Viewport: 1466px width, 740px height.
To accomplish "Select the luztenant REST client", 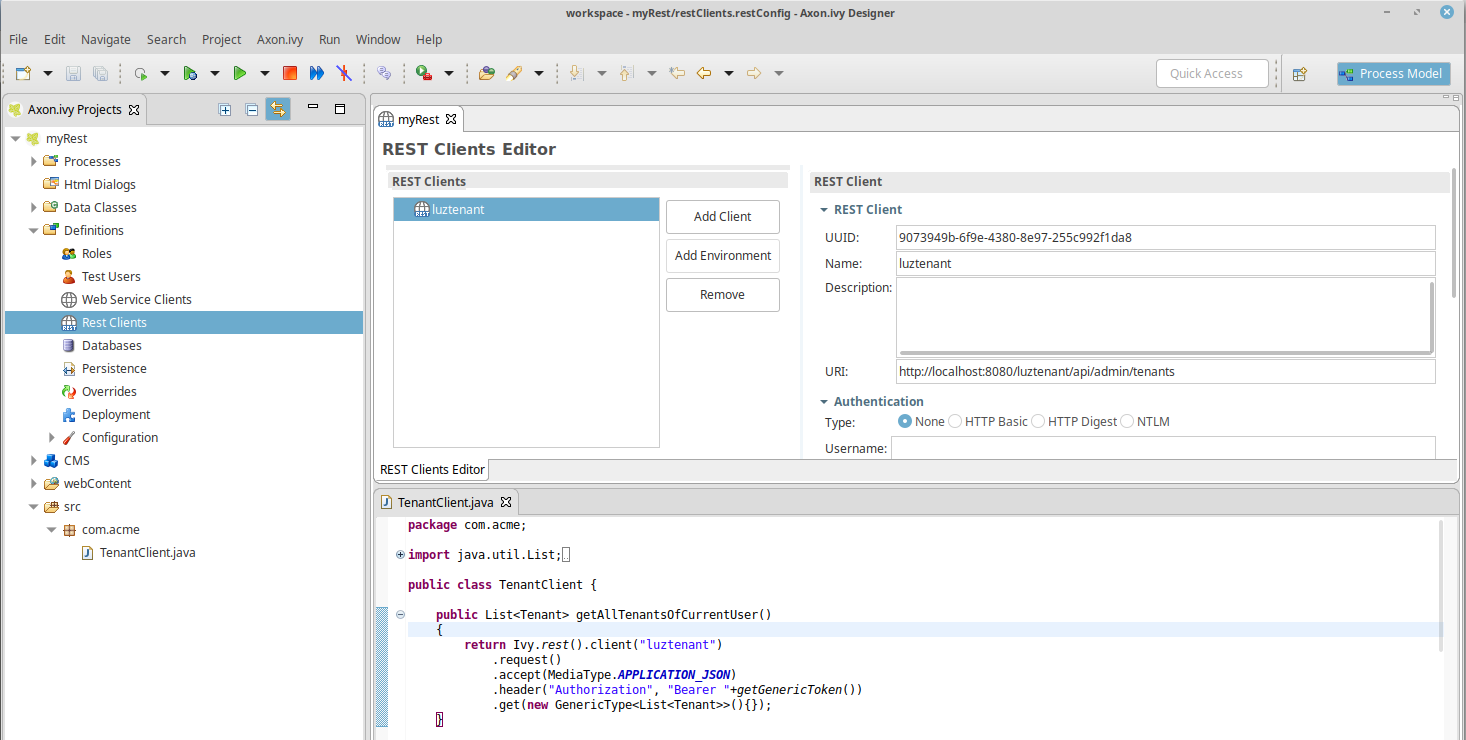I will 526,209.
